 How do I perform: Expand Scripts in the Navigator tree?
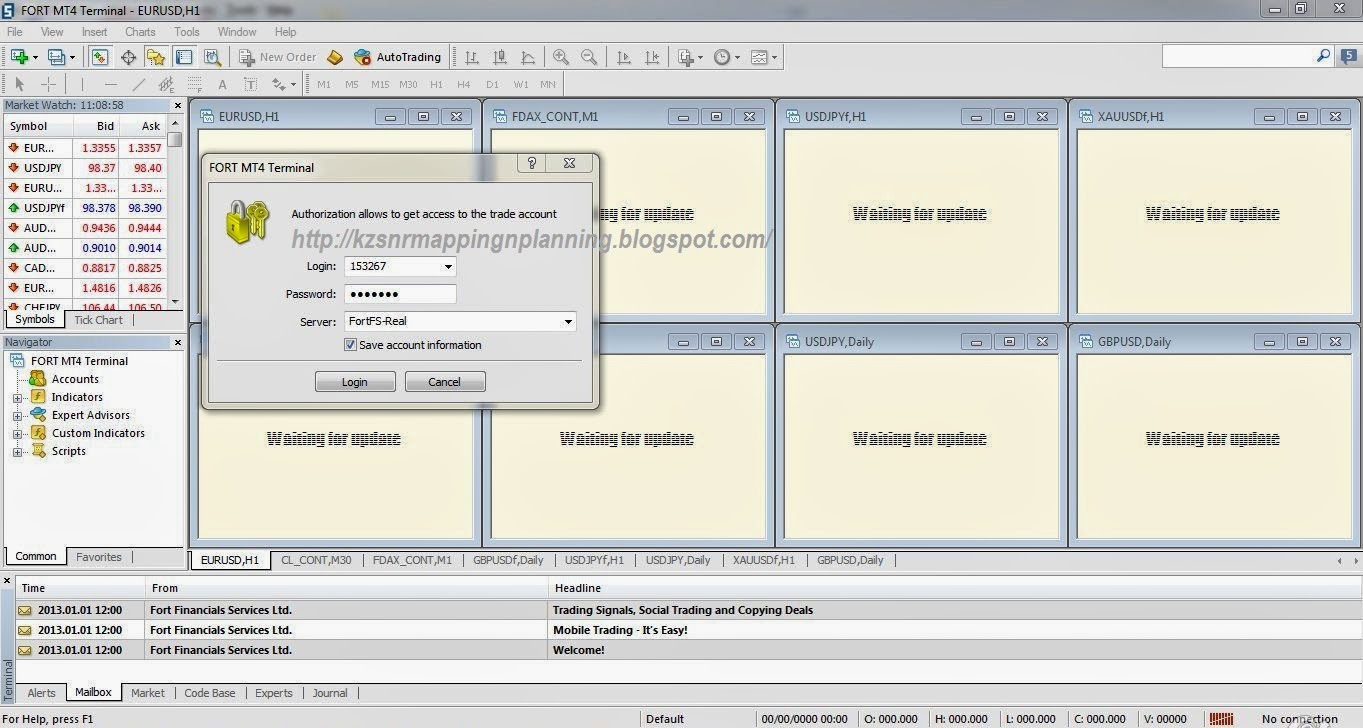(x=17, y=452)
